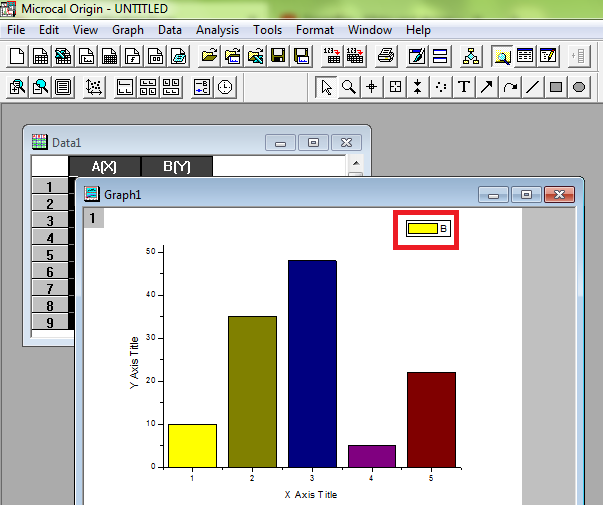The width and height of the screenshot is (603, 505).
Task: Activate the straight Arrow tool
Action: click(x=487, y=87)
